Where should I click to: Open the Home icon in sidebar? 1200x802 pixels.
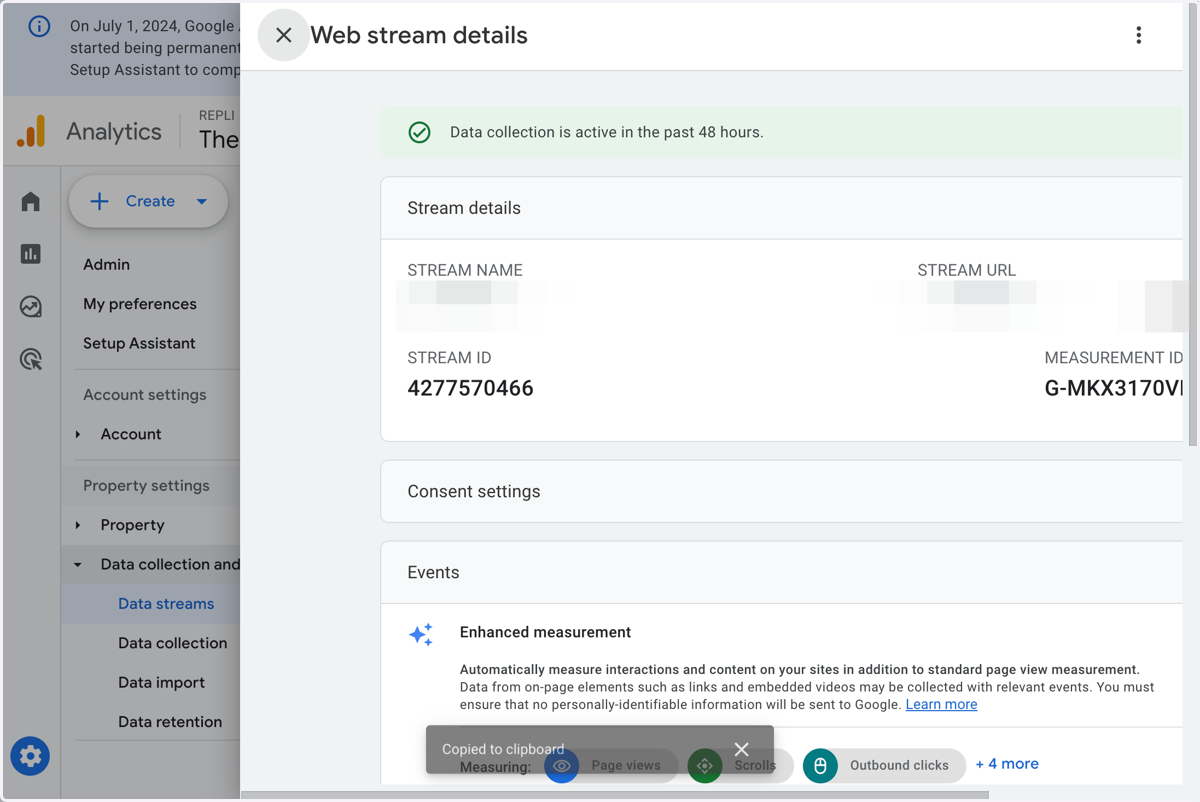(31, 202)
